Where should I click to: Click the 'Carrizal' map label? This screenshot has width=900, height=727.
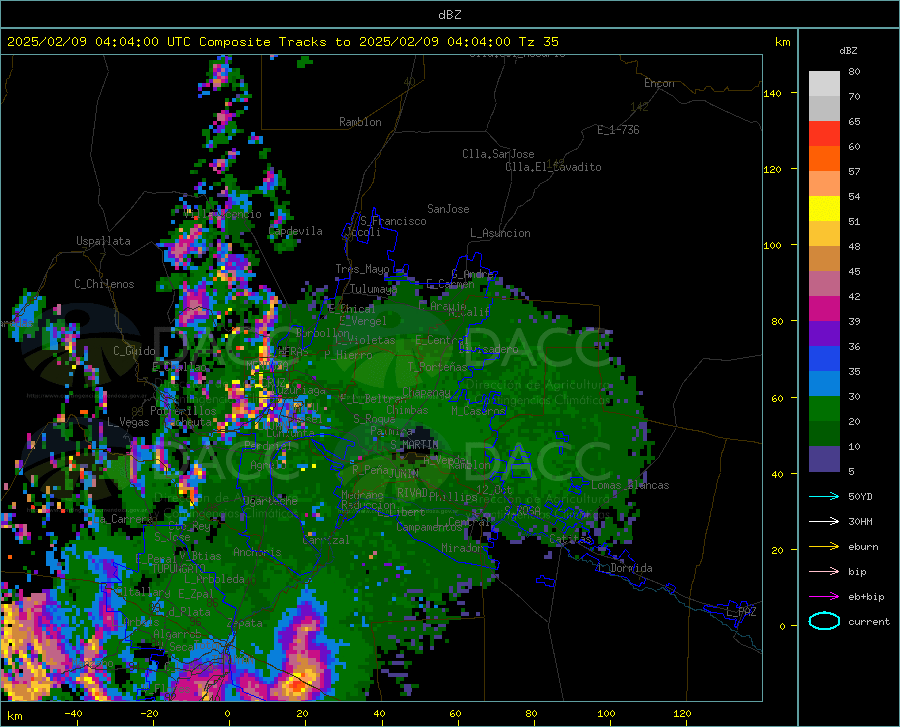pyautogui.click(x=326, y=540)
